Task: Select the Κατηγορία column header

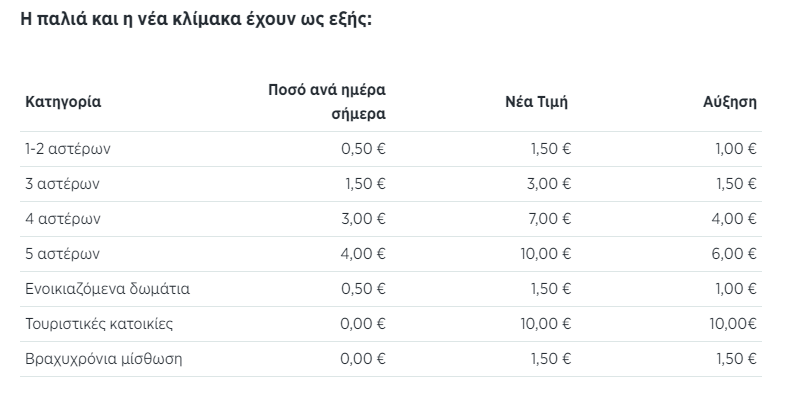Action: (63, 101)
